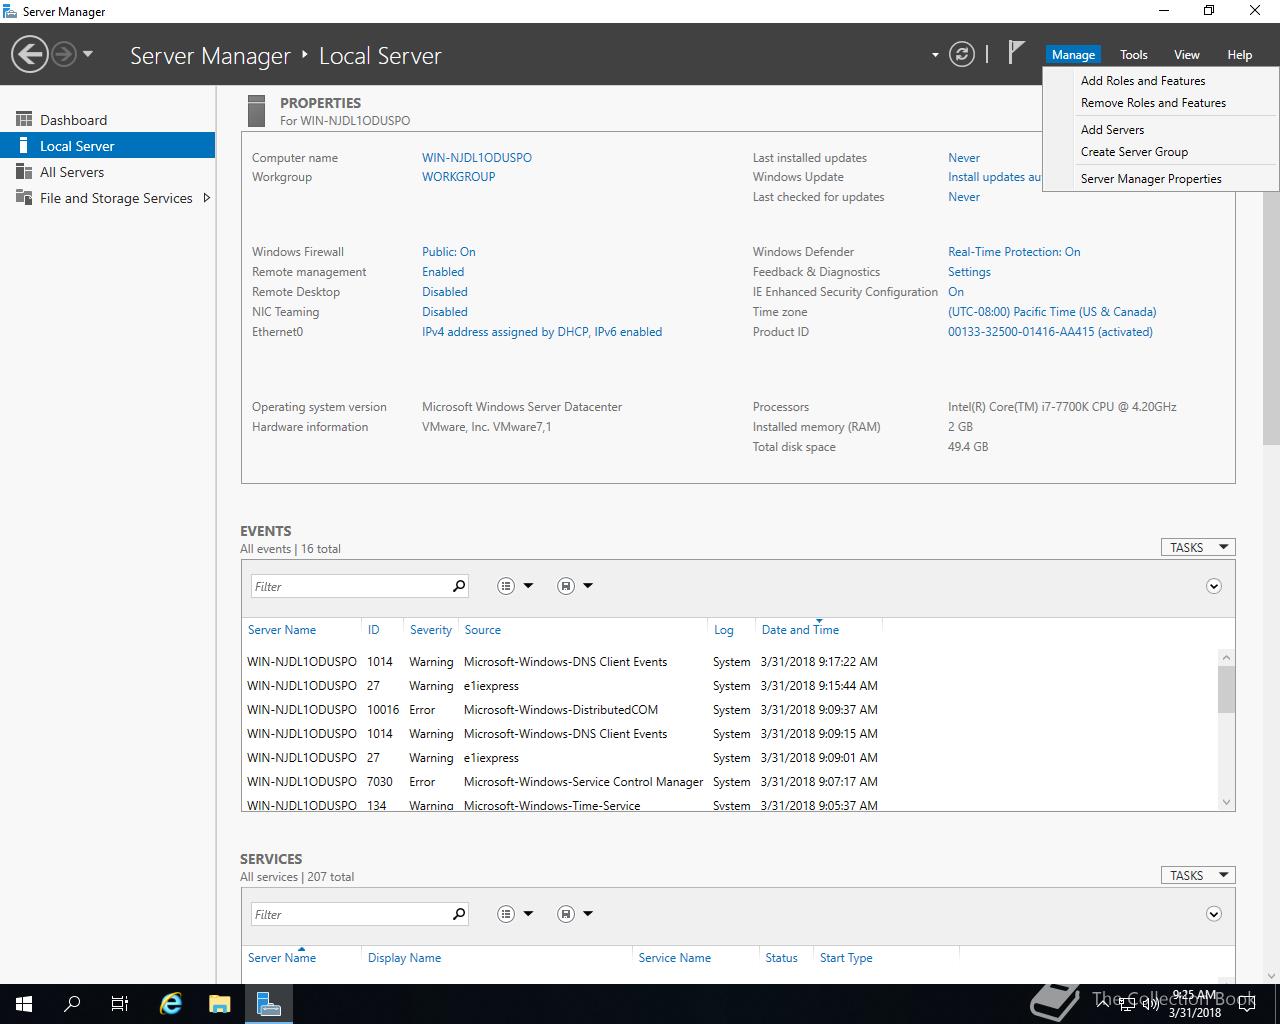Select Dashboard in the sidebar
The width and height of the screenshot is (1280, 1024).
[107, 120]
